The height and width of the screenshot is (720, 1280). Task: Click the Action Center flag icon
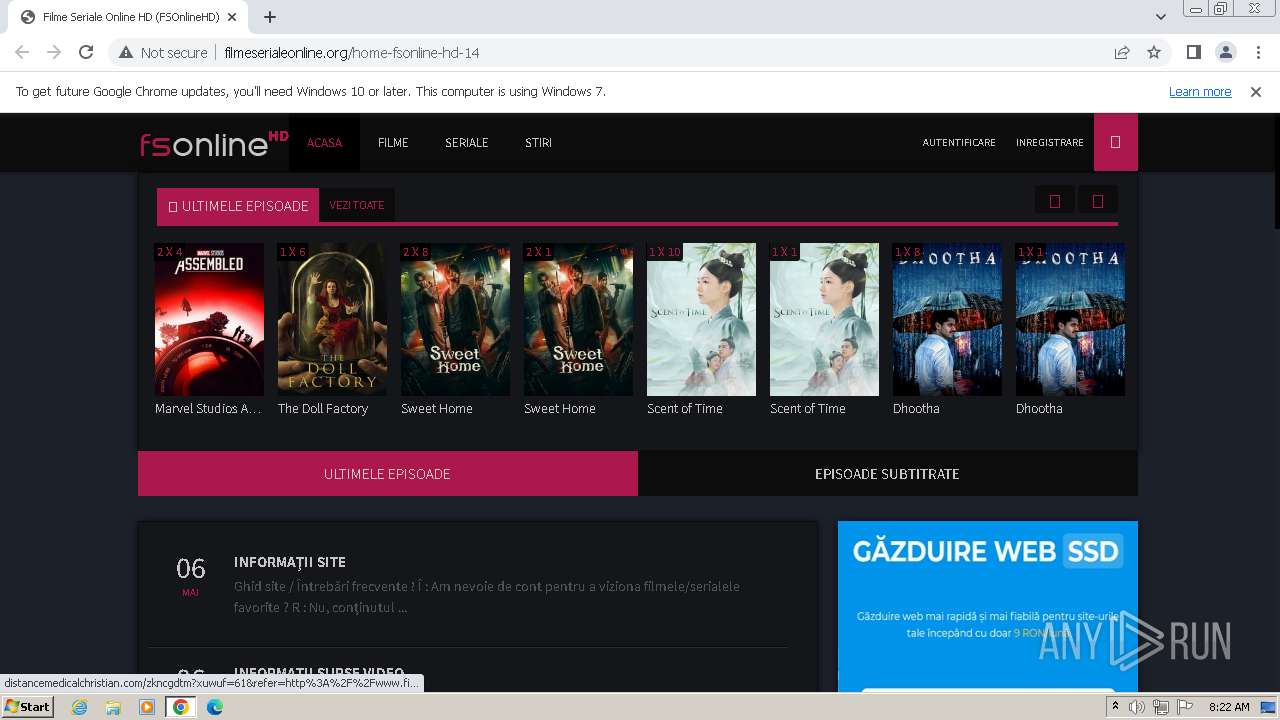coord(1185,707)
